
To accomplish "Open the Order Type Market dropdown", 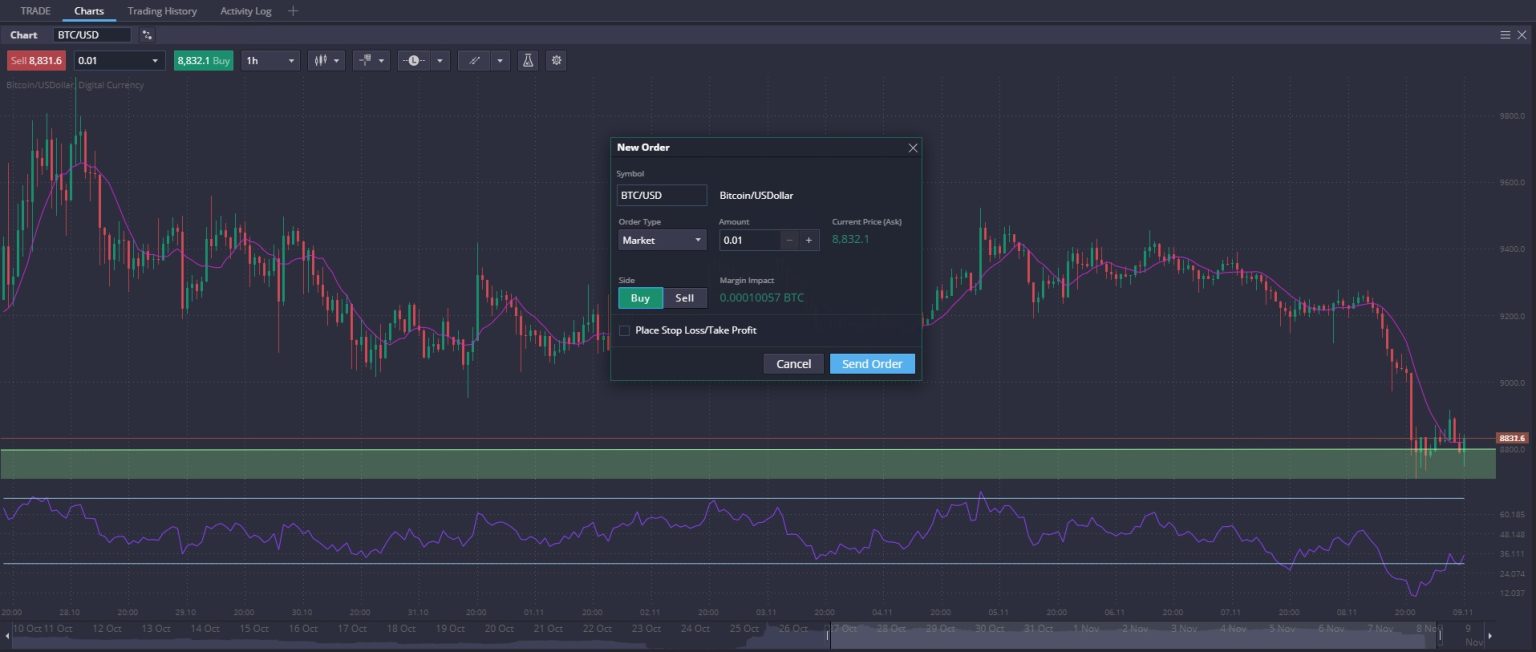I will (662, 240).
